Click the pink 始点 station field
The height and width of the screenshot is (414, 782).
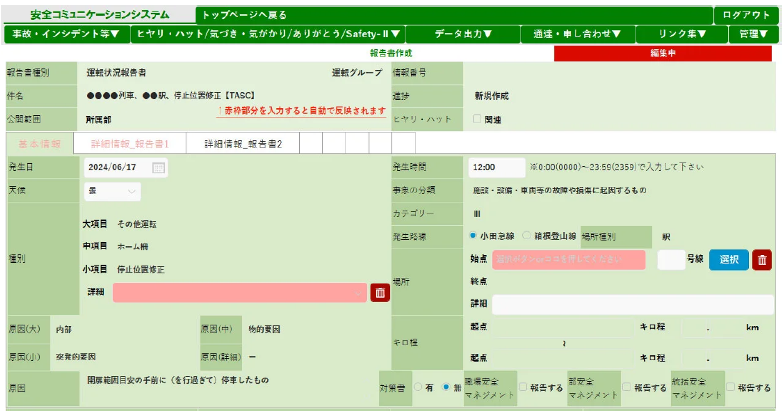568,260
